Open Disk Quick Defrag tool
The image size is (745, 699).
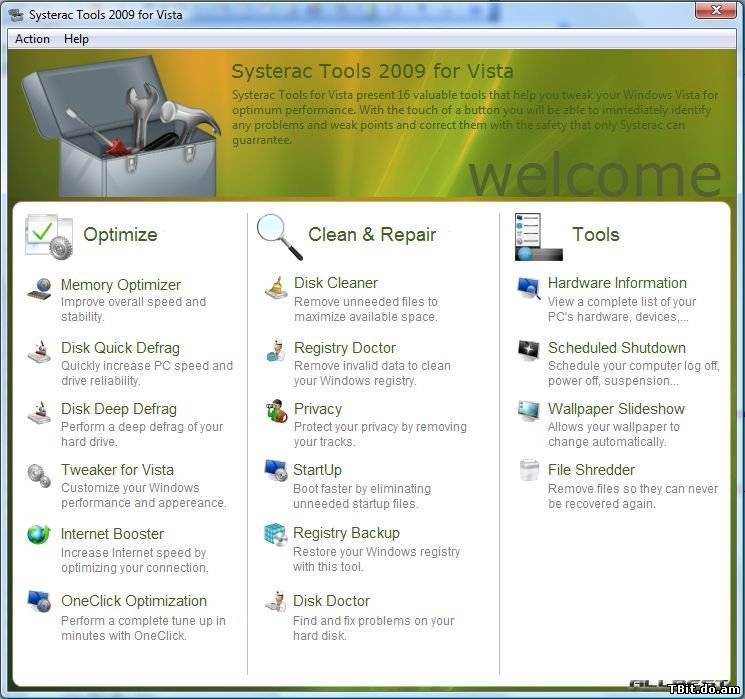pyautogui.click(x=120, y=348)
